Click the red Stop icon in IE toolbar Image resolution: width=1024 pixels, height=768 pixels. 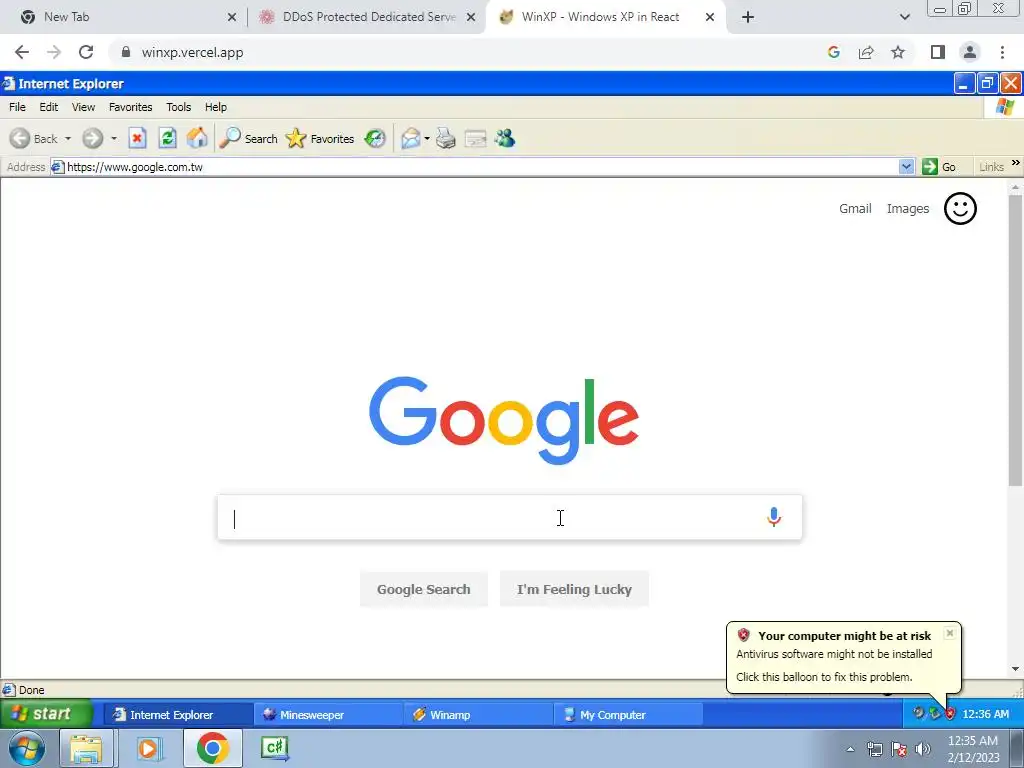coord(137,138)
